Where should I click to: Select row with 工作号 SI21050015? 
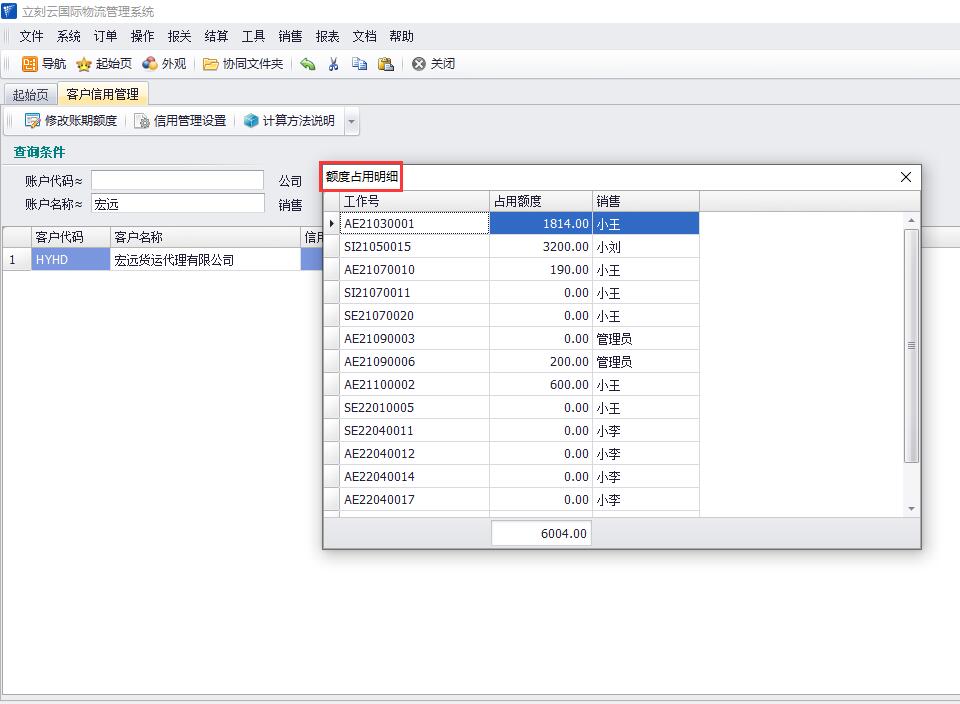click(x=414, y=247)
